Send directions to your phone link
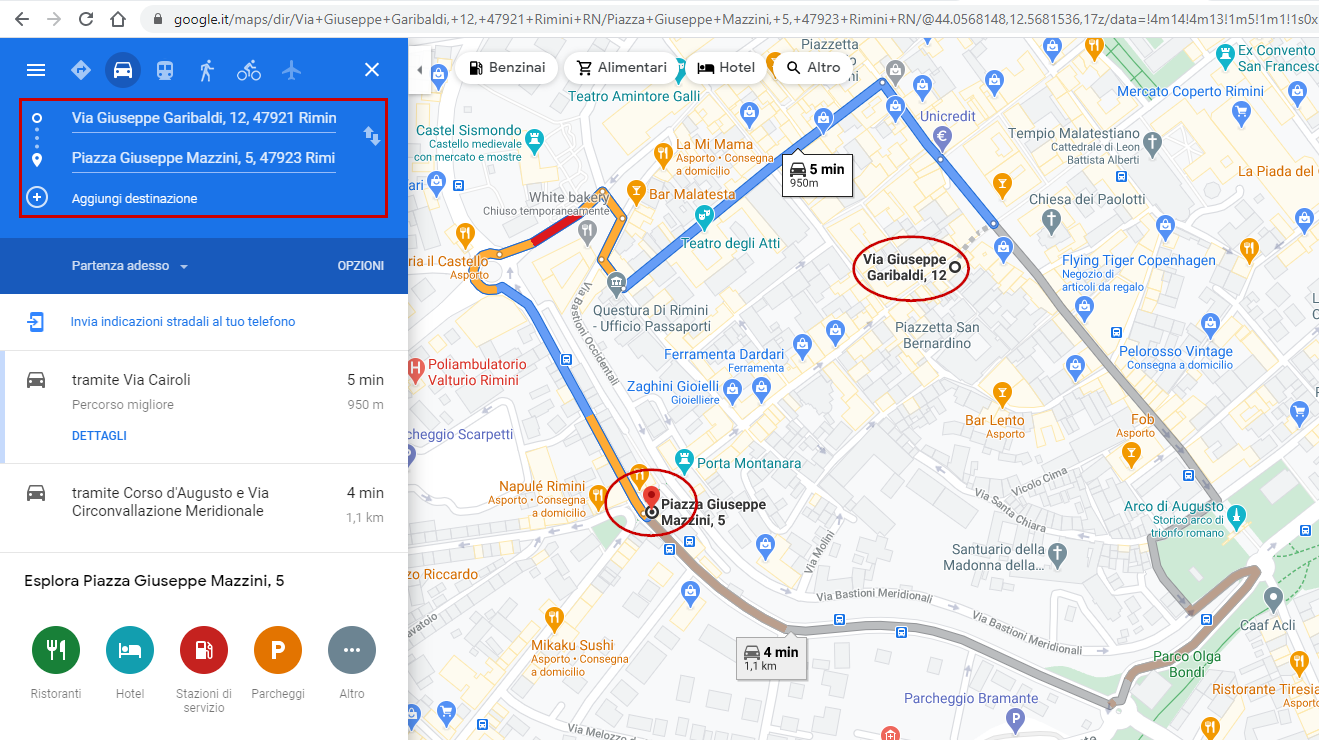This screenshot has width=1319, height=740. (x=183, y=322)
